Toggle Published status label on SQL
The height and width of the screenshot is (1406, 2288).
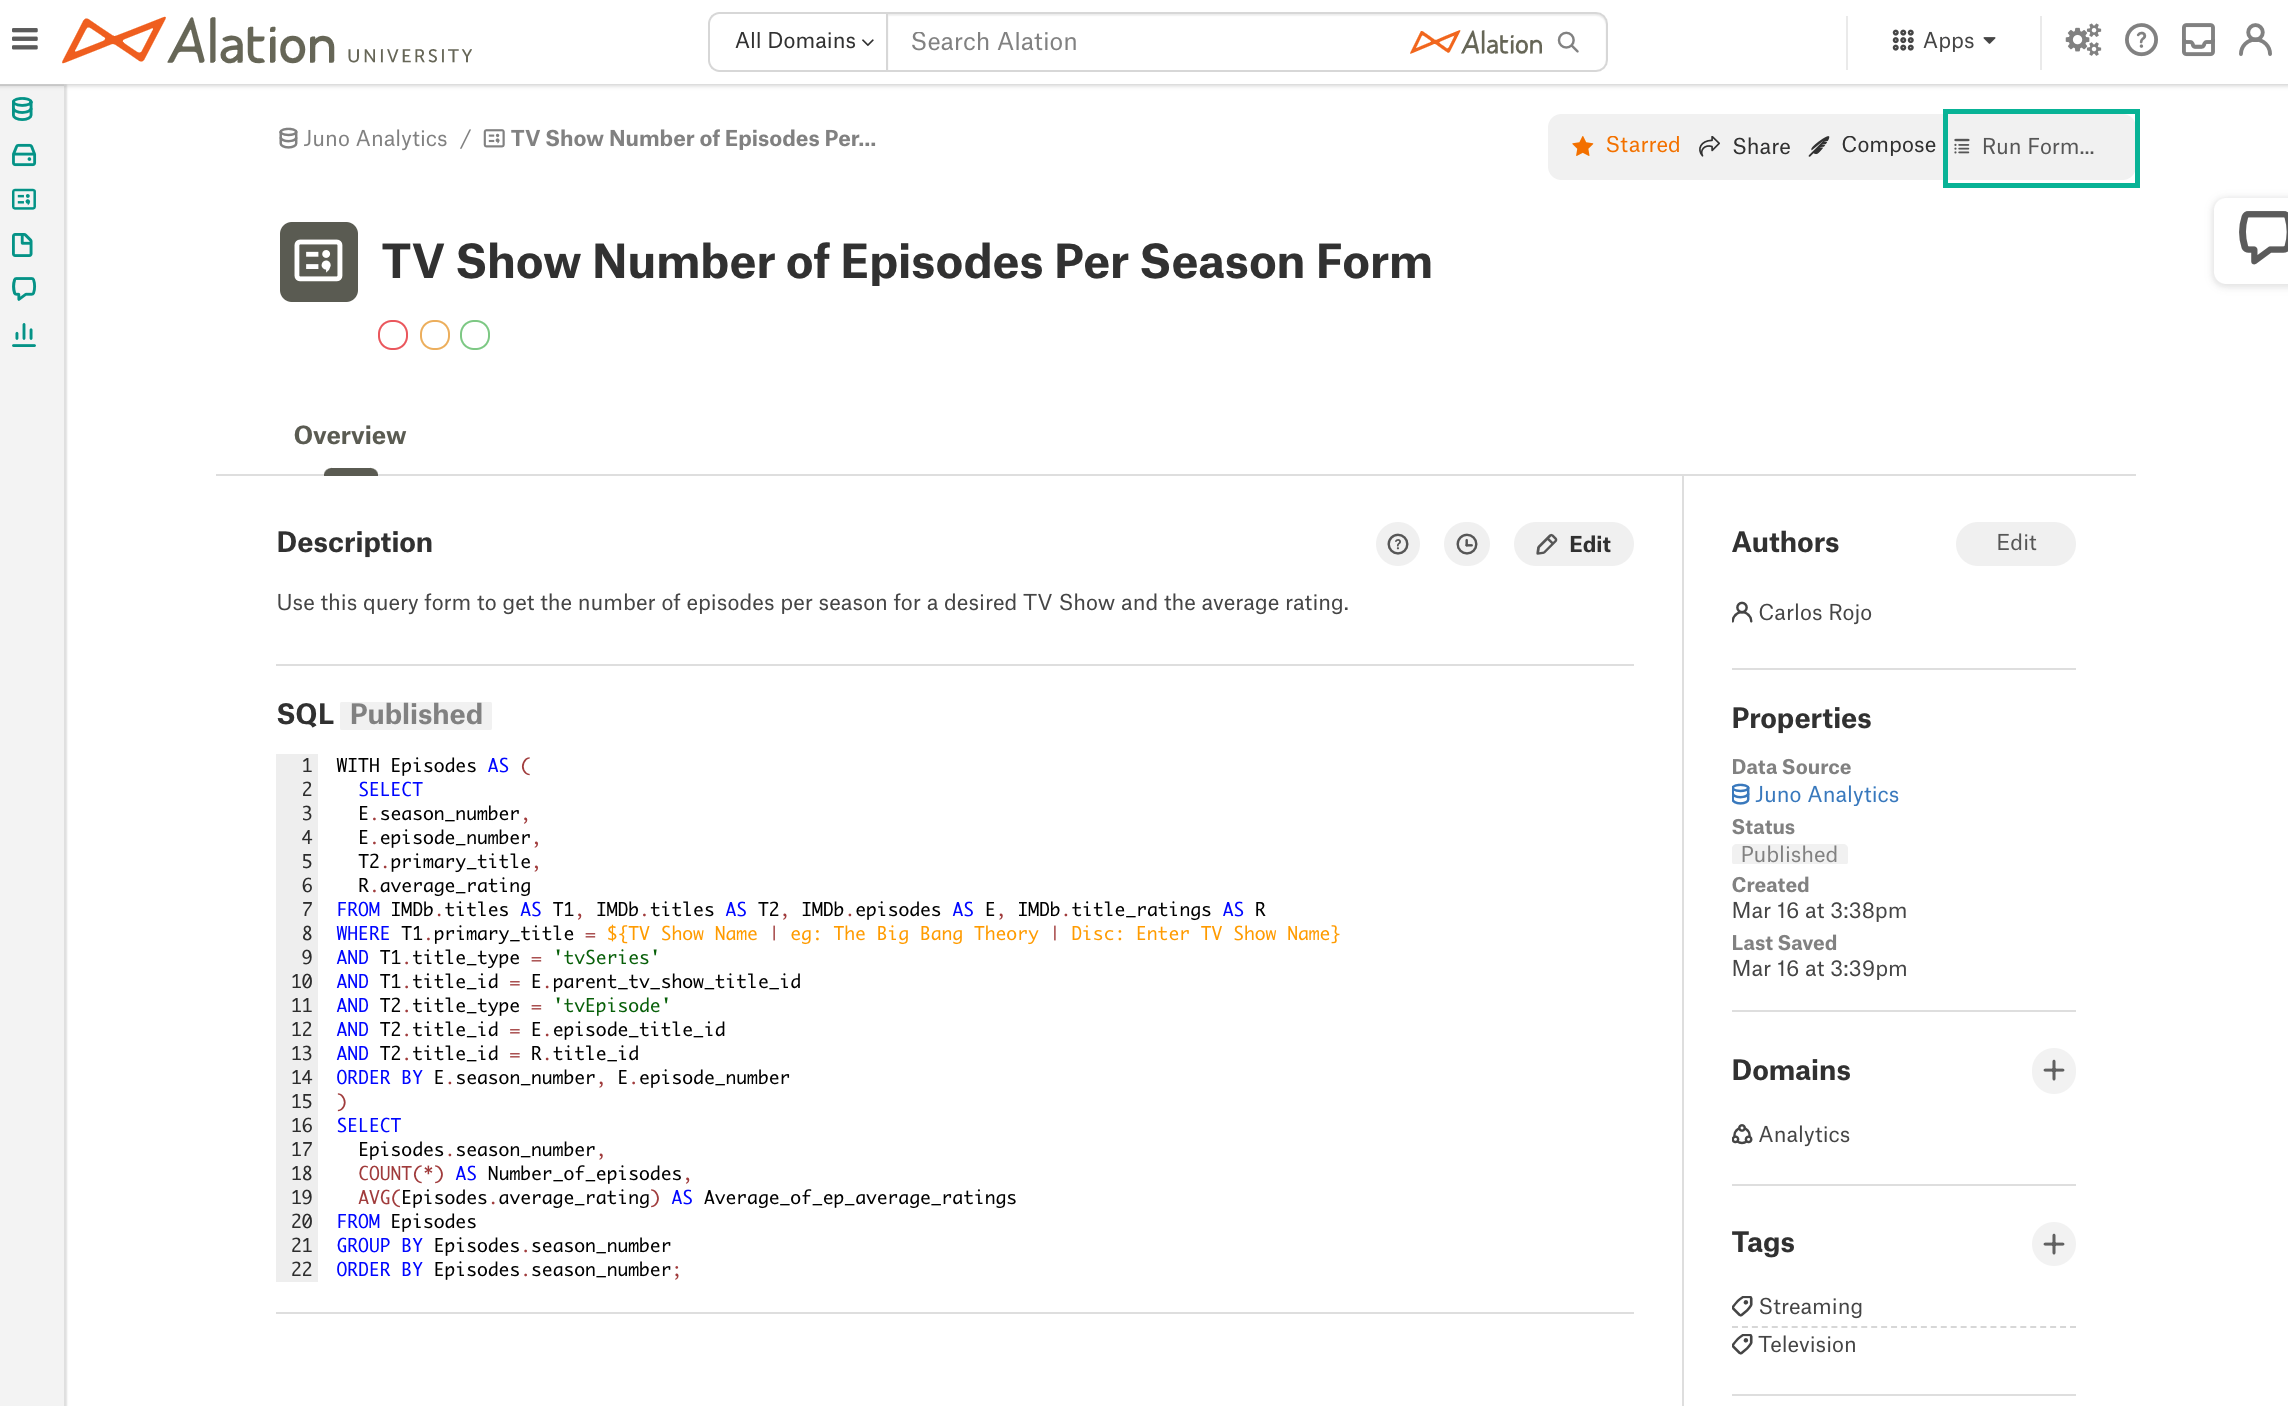coord(415,714)
